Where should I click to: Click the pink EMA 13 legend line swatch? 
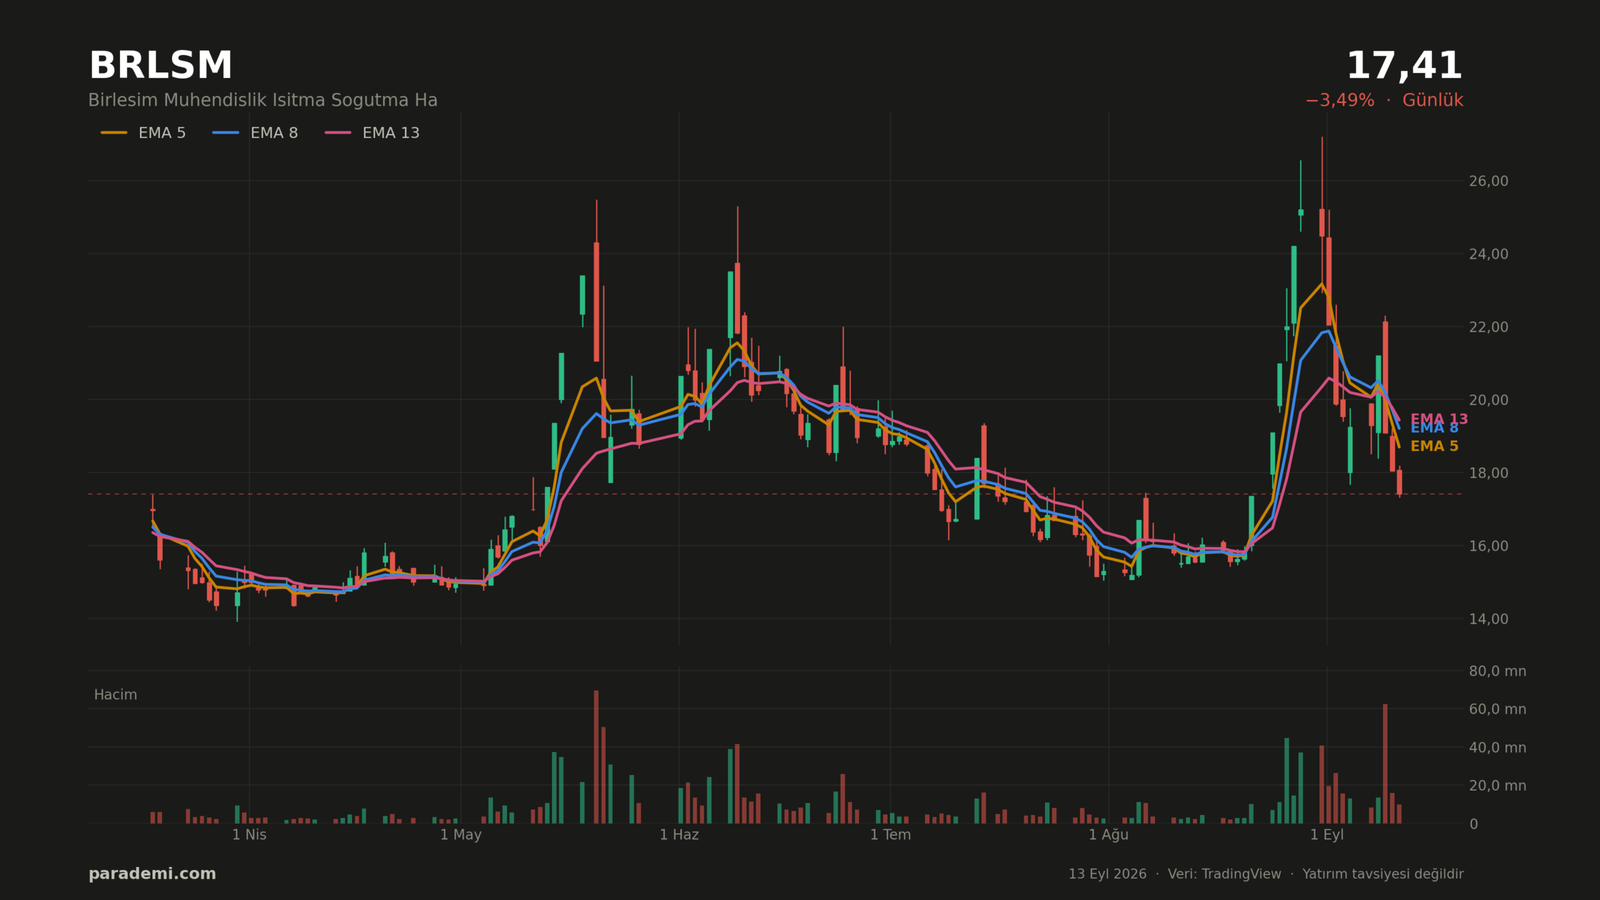coord(338,133)
